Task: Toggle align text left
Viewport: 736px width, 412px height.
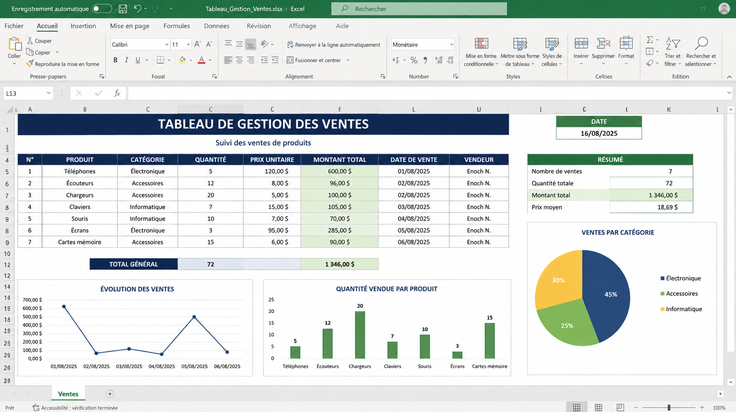Action: [x=228, y=60]
